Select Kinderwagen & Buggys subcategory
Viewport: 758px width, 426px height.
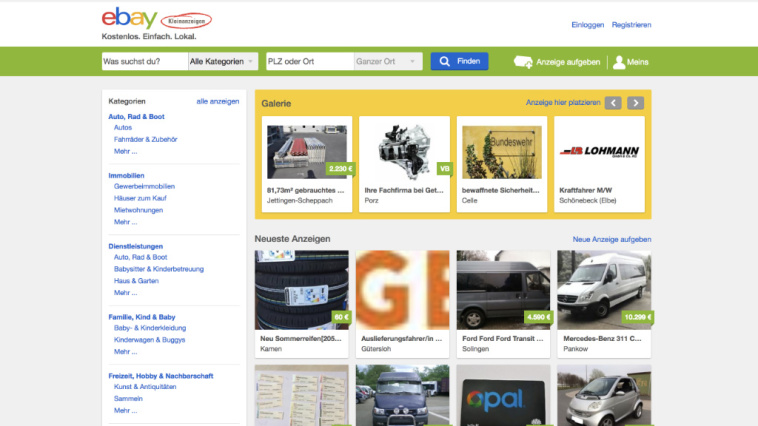pyautogui.click(x=149, y=339)
